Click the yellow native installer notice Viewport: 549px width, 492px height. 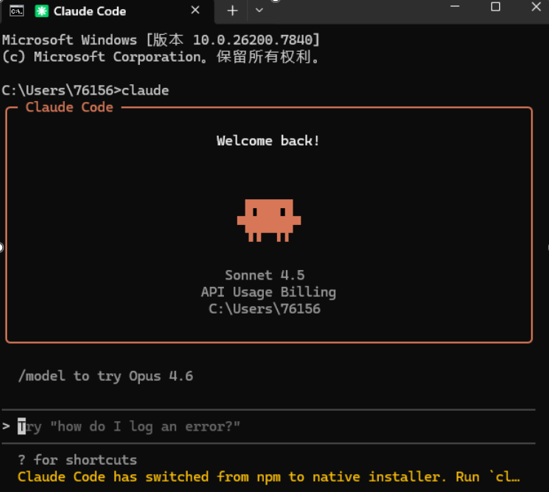coord(269,477)
